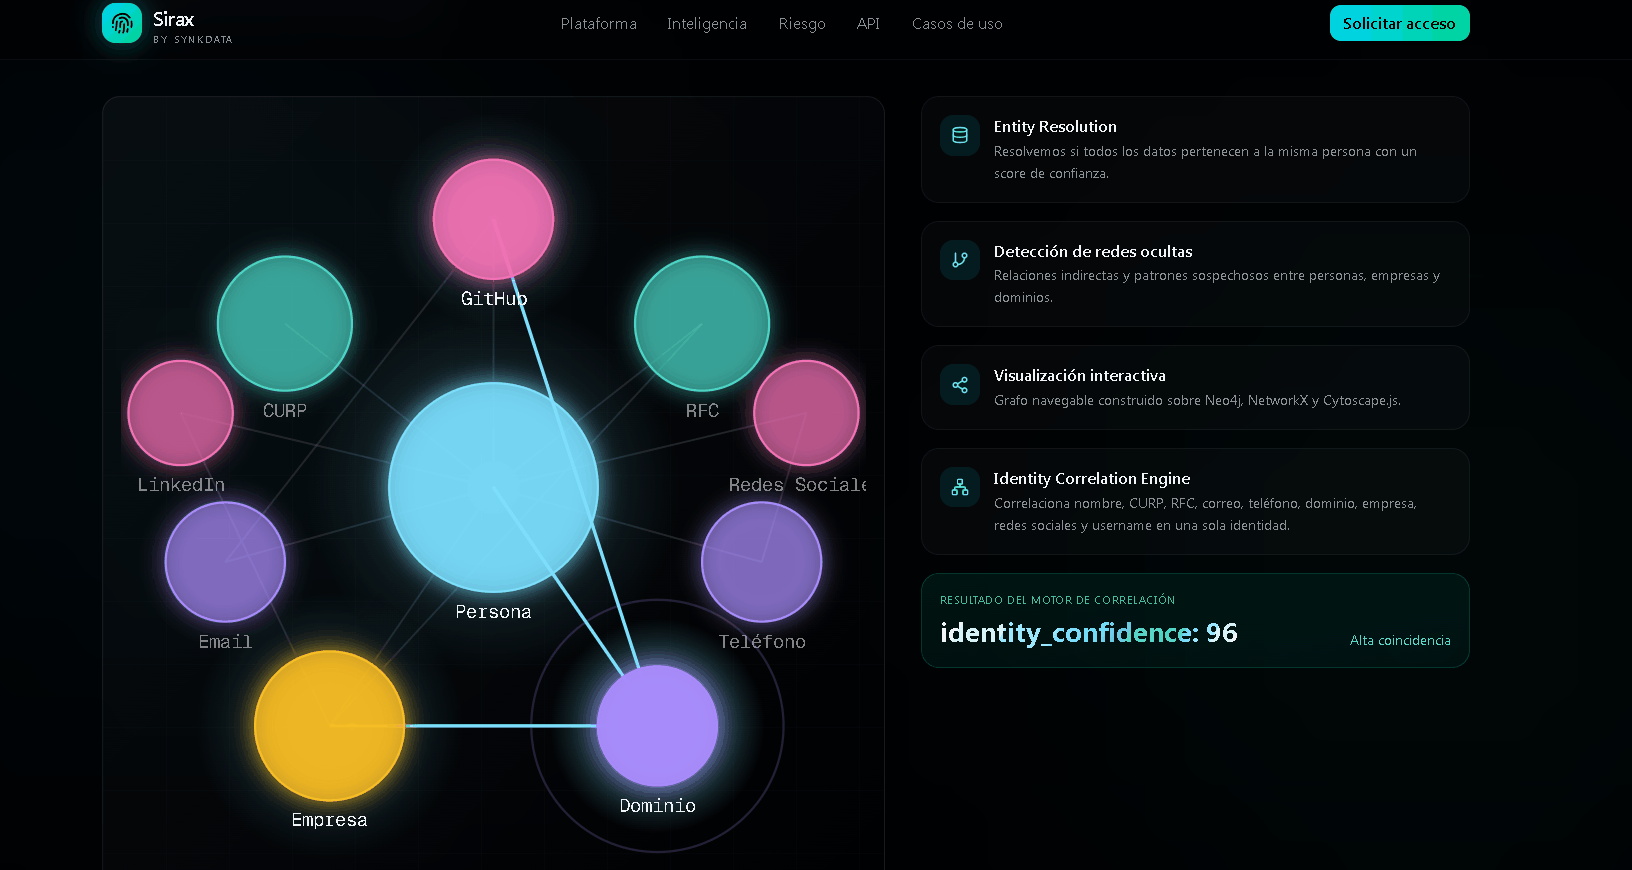Select the highlighted Dominio node
Image resolution: width=1632 pixels, height=870 pixels.
point(657,726)
